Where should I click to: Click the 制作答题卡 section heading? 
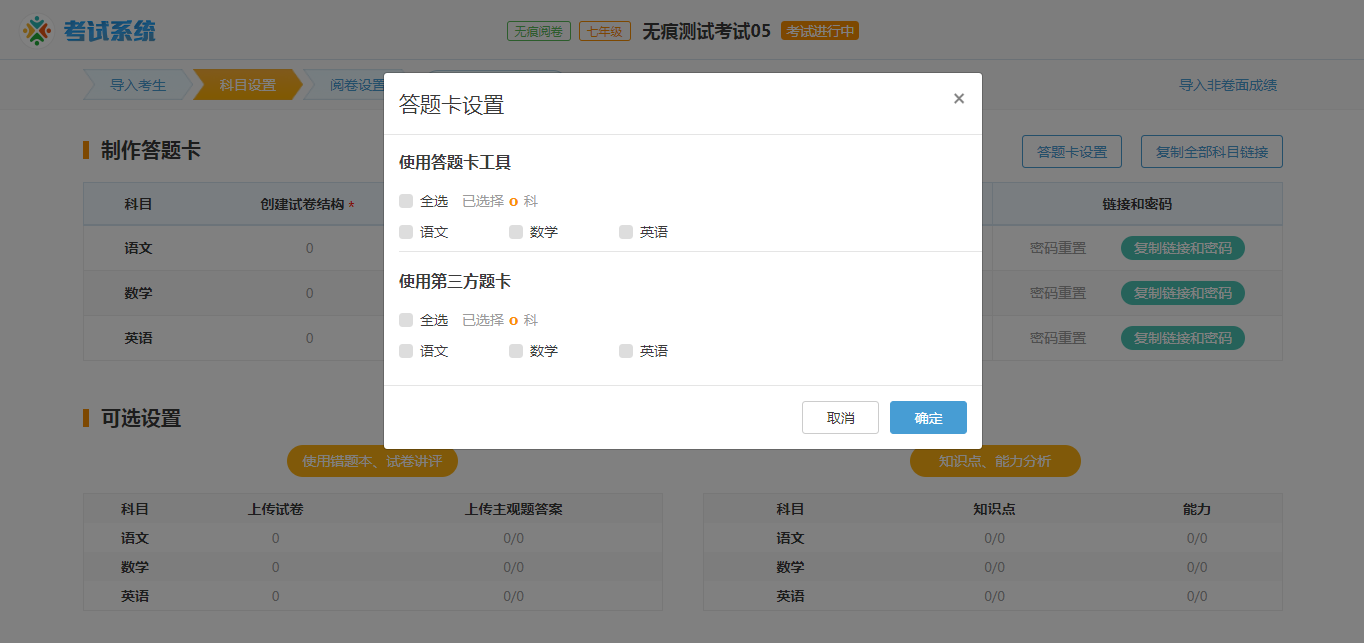(151, 151)
